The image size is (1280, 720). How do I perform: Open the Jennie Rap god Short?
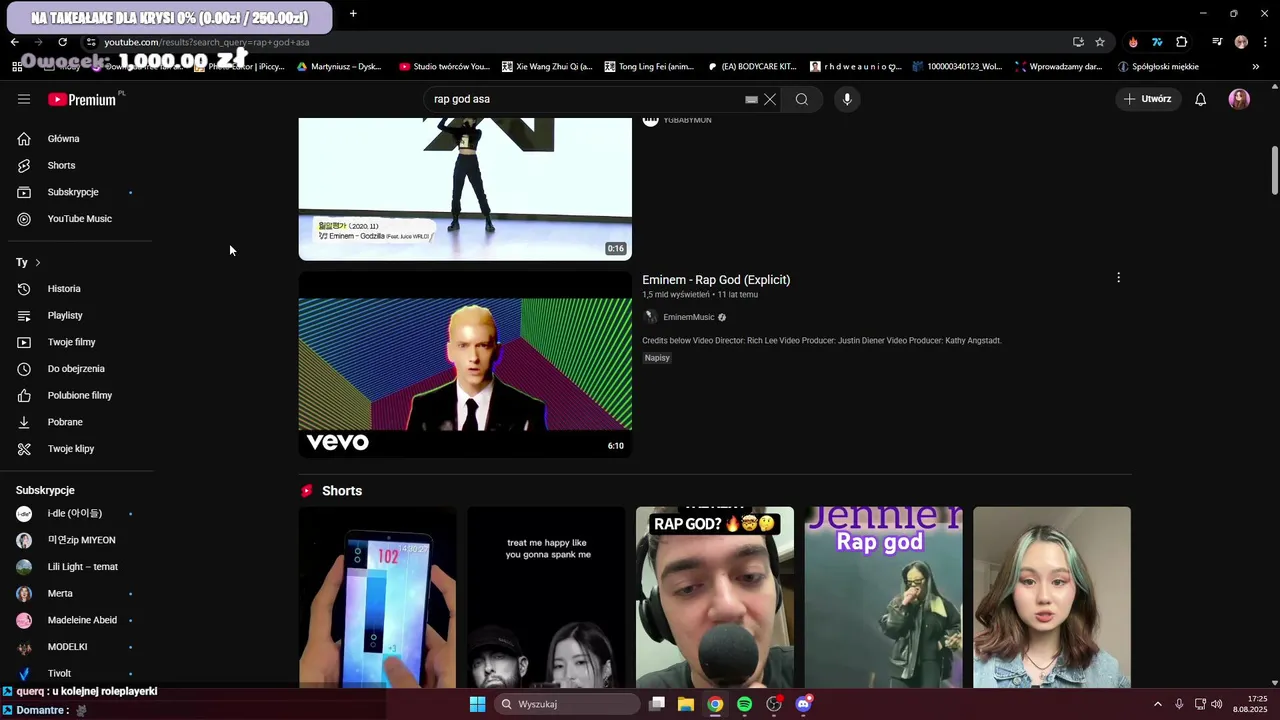click(x=884, y=597)
